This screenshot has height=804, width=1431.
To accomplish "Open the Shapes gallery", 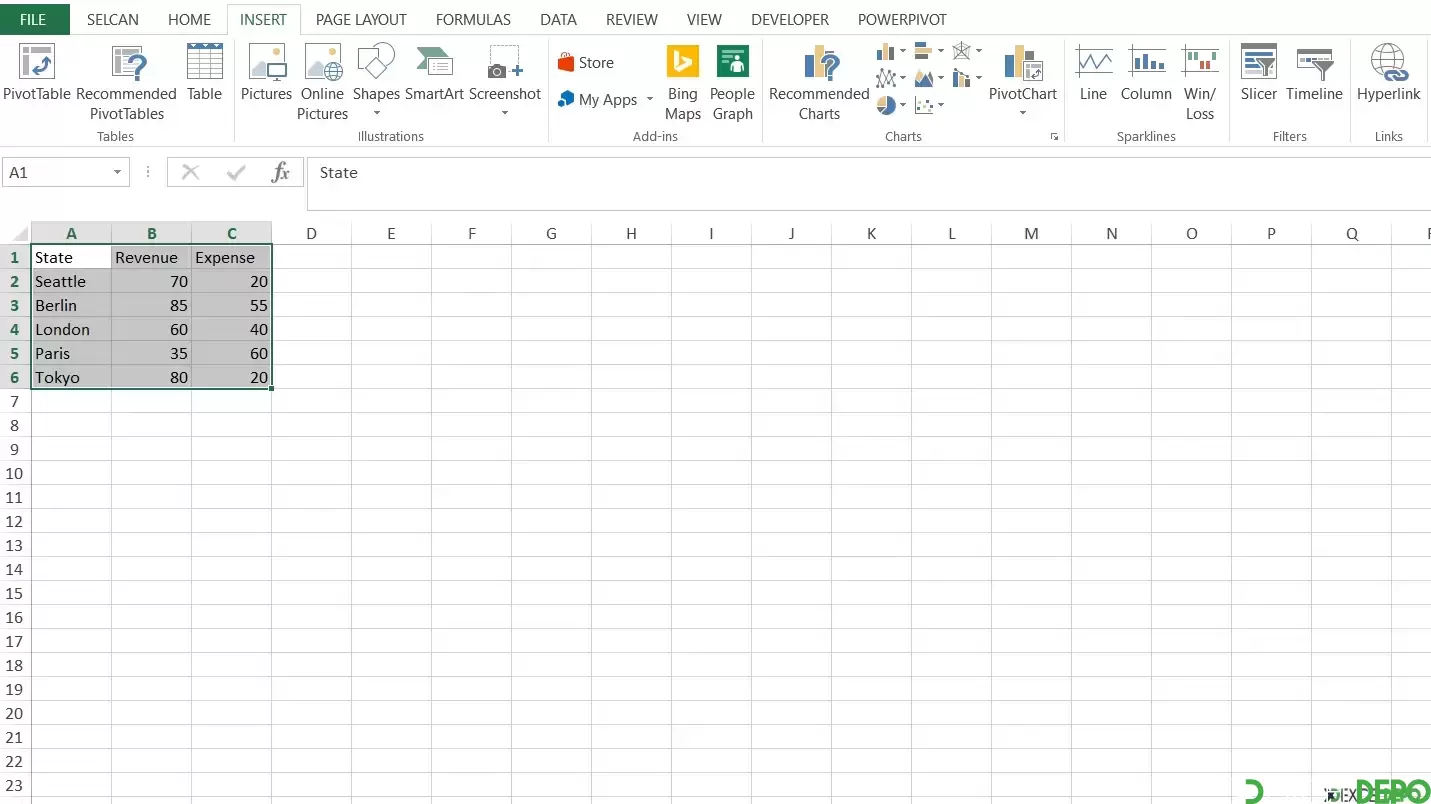I will [x=376, y=81].
